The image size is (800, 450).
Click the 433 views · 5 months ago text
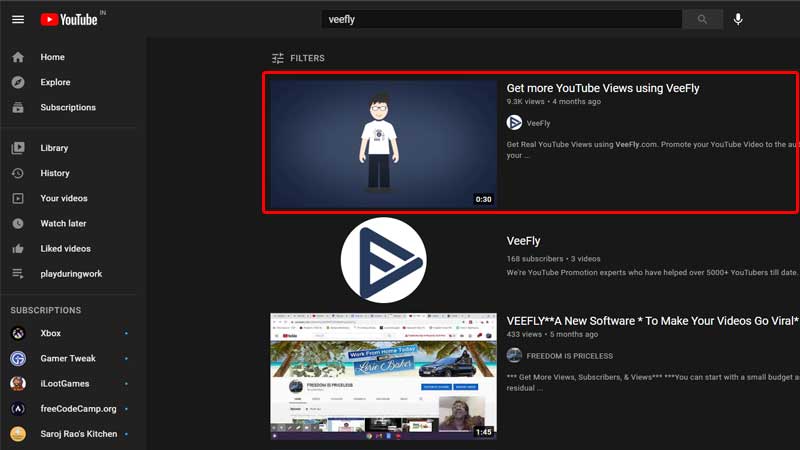point(552,334)
